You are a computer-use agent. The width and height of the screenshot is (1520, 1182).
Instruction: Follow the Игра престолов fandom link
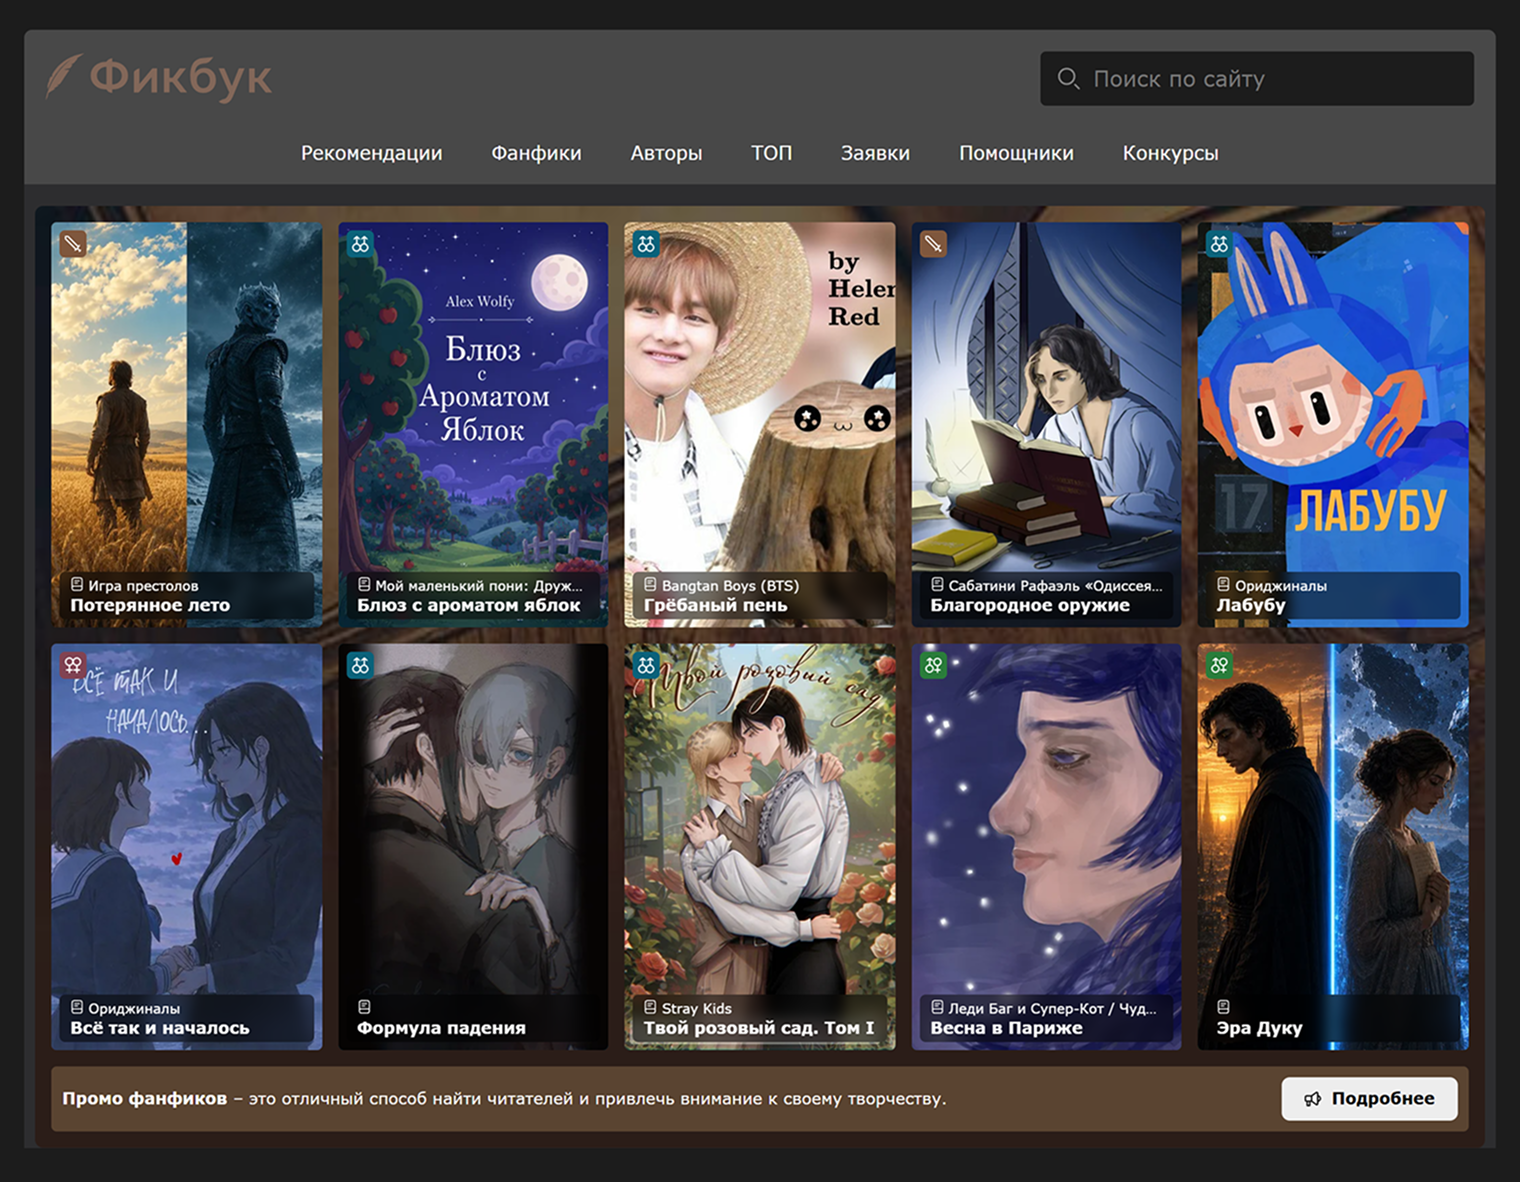143,586
